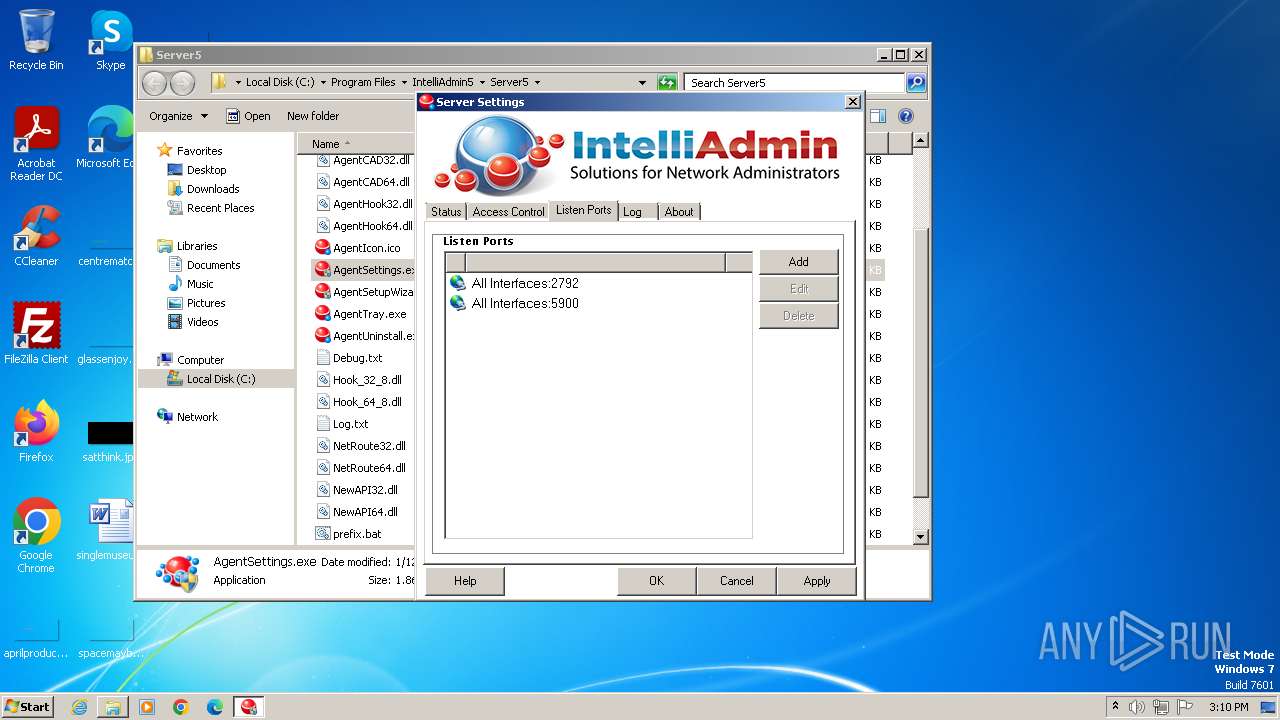Select Music library in navigation pane

click(200, 284)
